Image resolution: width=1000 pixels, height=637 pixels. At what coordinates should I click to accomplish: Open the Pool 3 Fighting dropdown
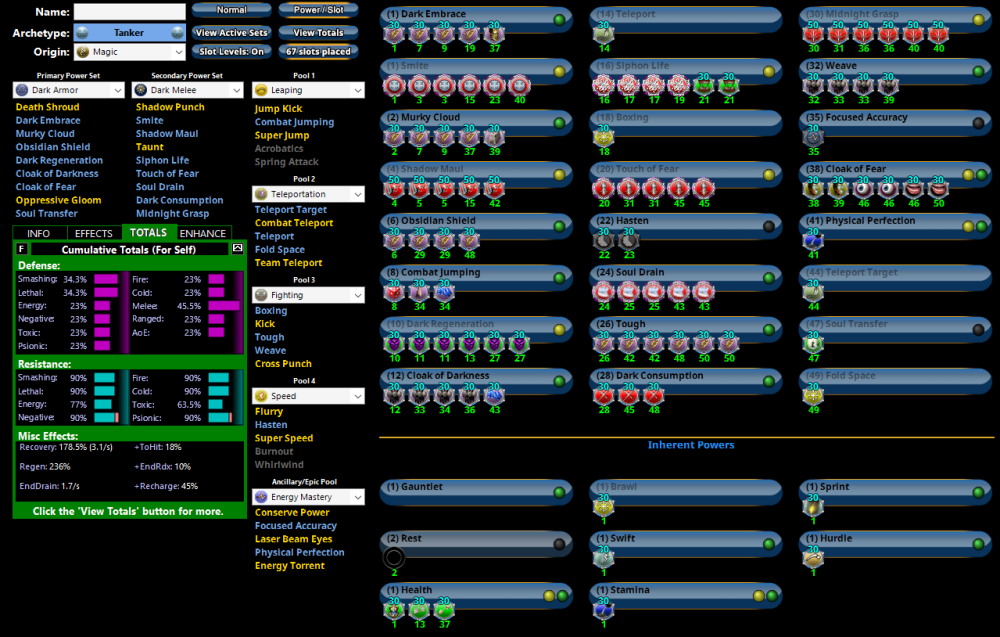[x=307, y=295]
